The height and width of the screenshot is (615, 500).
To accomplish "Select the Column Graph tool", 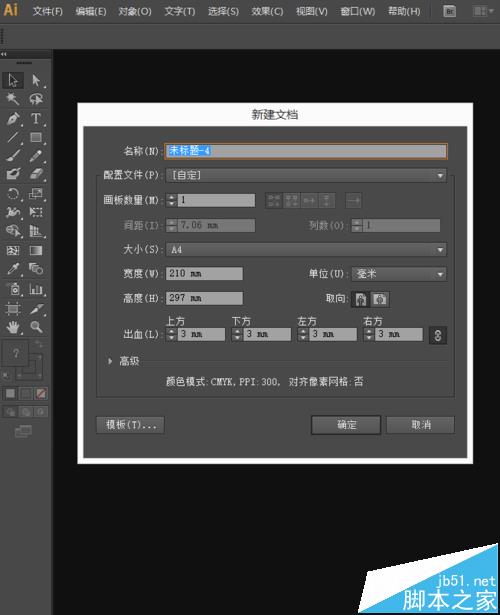I will coord(36,289).
